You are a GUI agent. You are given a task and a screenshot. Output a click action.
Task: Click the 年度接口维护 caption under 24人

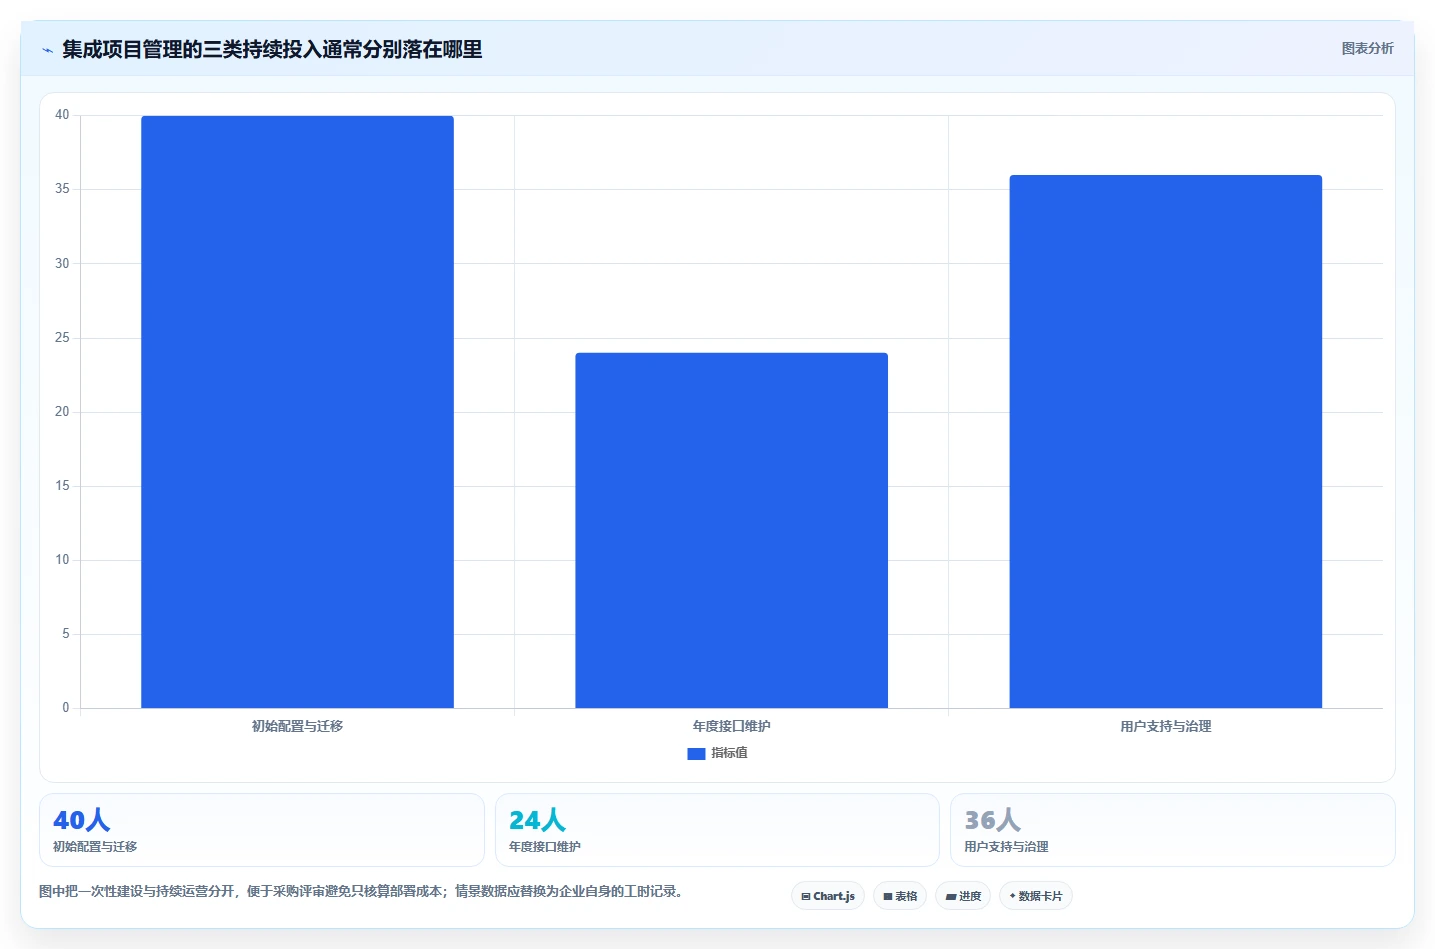point(545,846)
